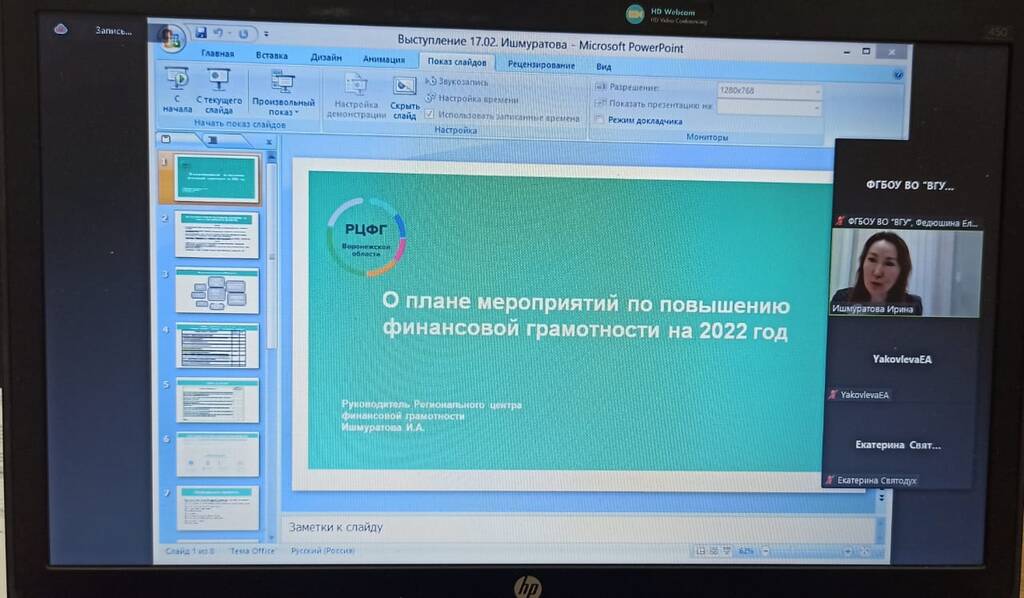The image size is (1024, 598).
Task: Click the Save icon in quick access toolbar
Action: (x=200, y=33)
